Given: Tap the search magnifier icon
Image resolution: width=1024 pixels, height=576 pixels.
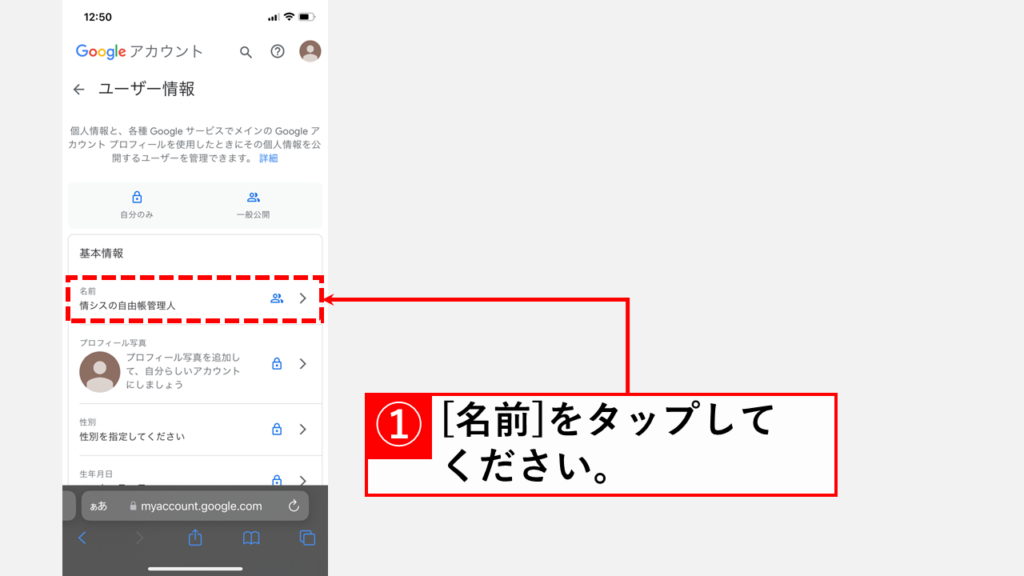Looking at the screenshot, I should [246, 52].
